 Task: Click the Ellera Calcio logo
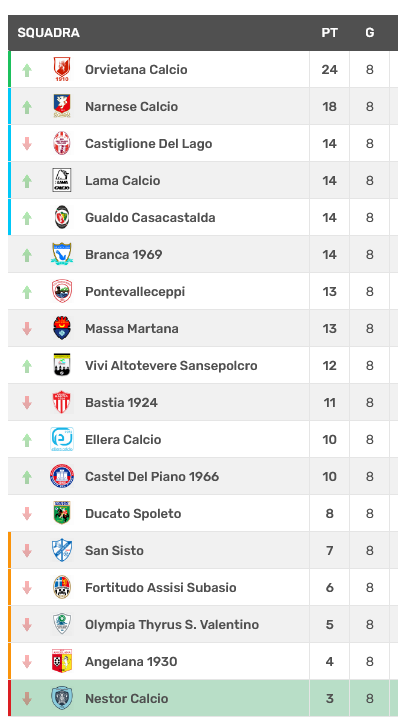click(x=62, y=439)
